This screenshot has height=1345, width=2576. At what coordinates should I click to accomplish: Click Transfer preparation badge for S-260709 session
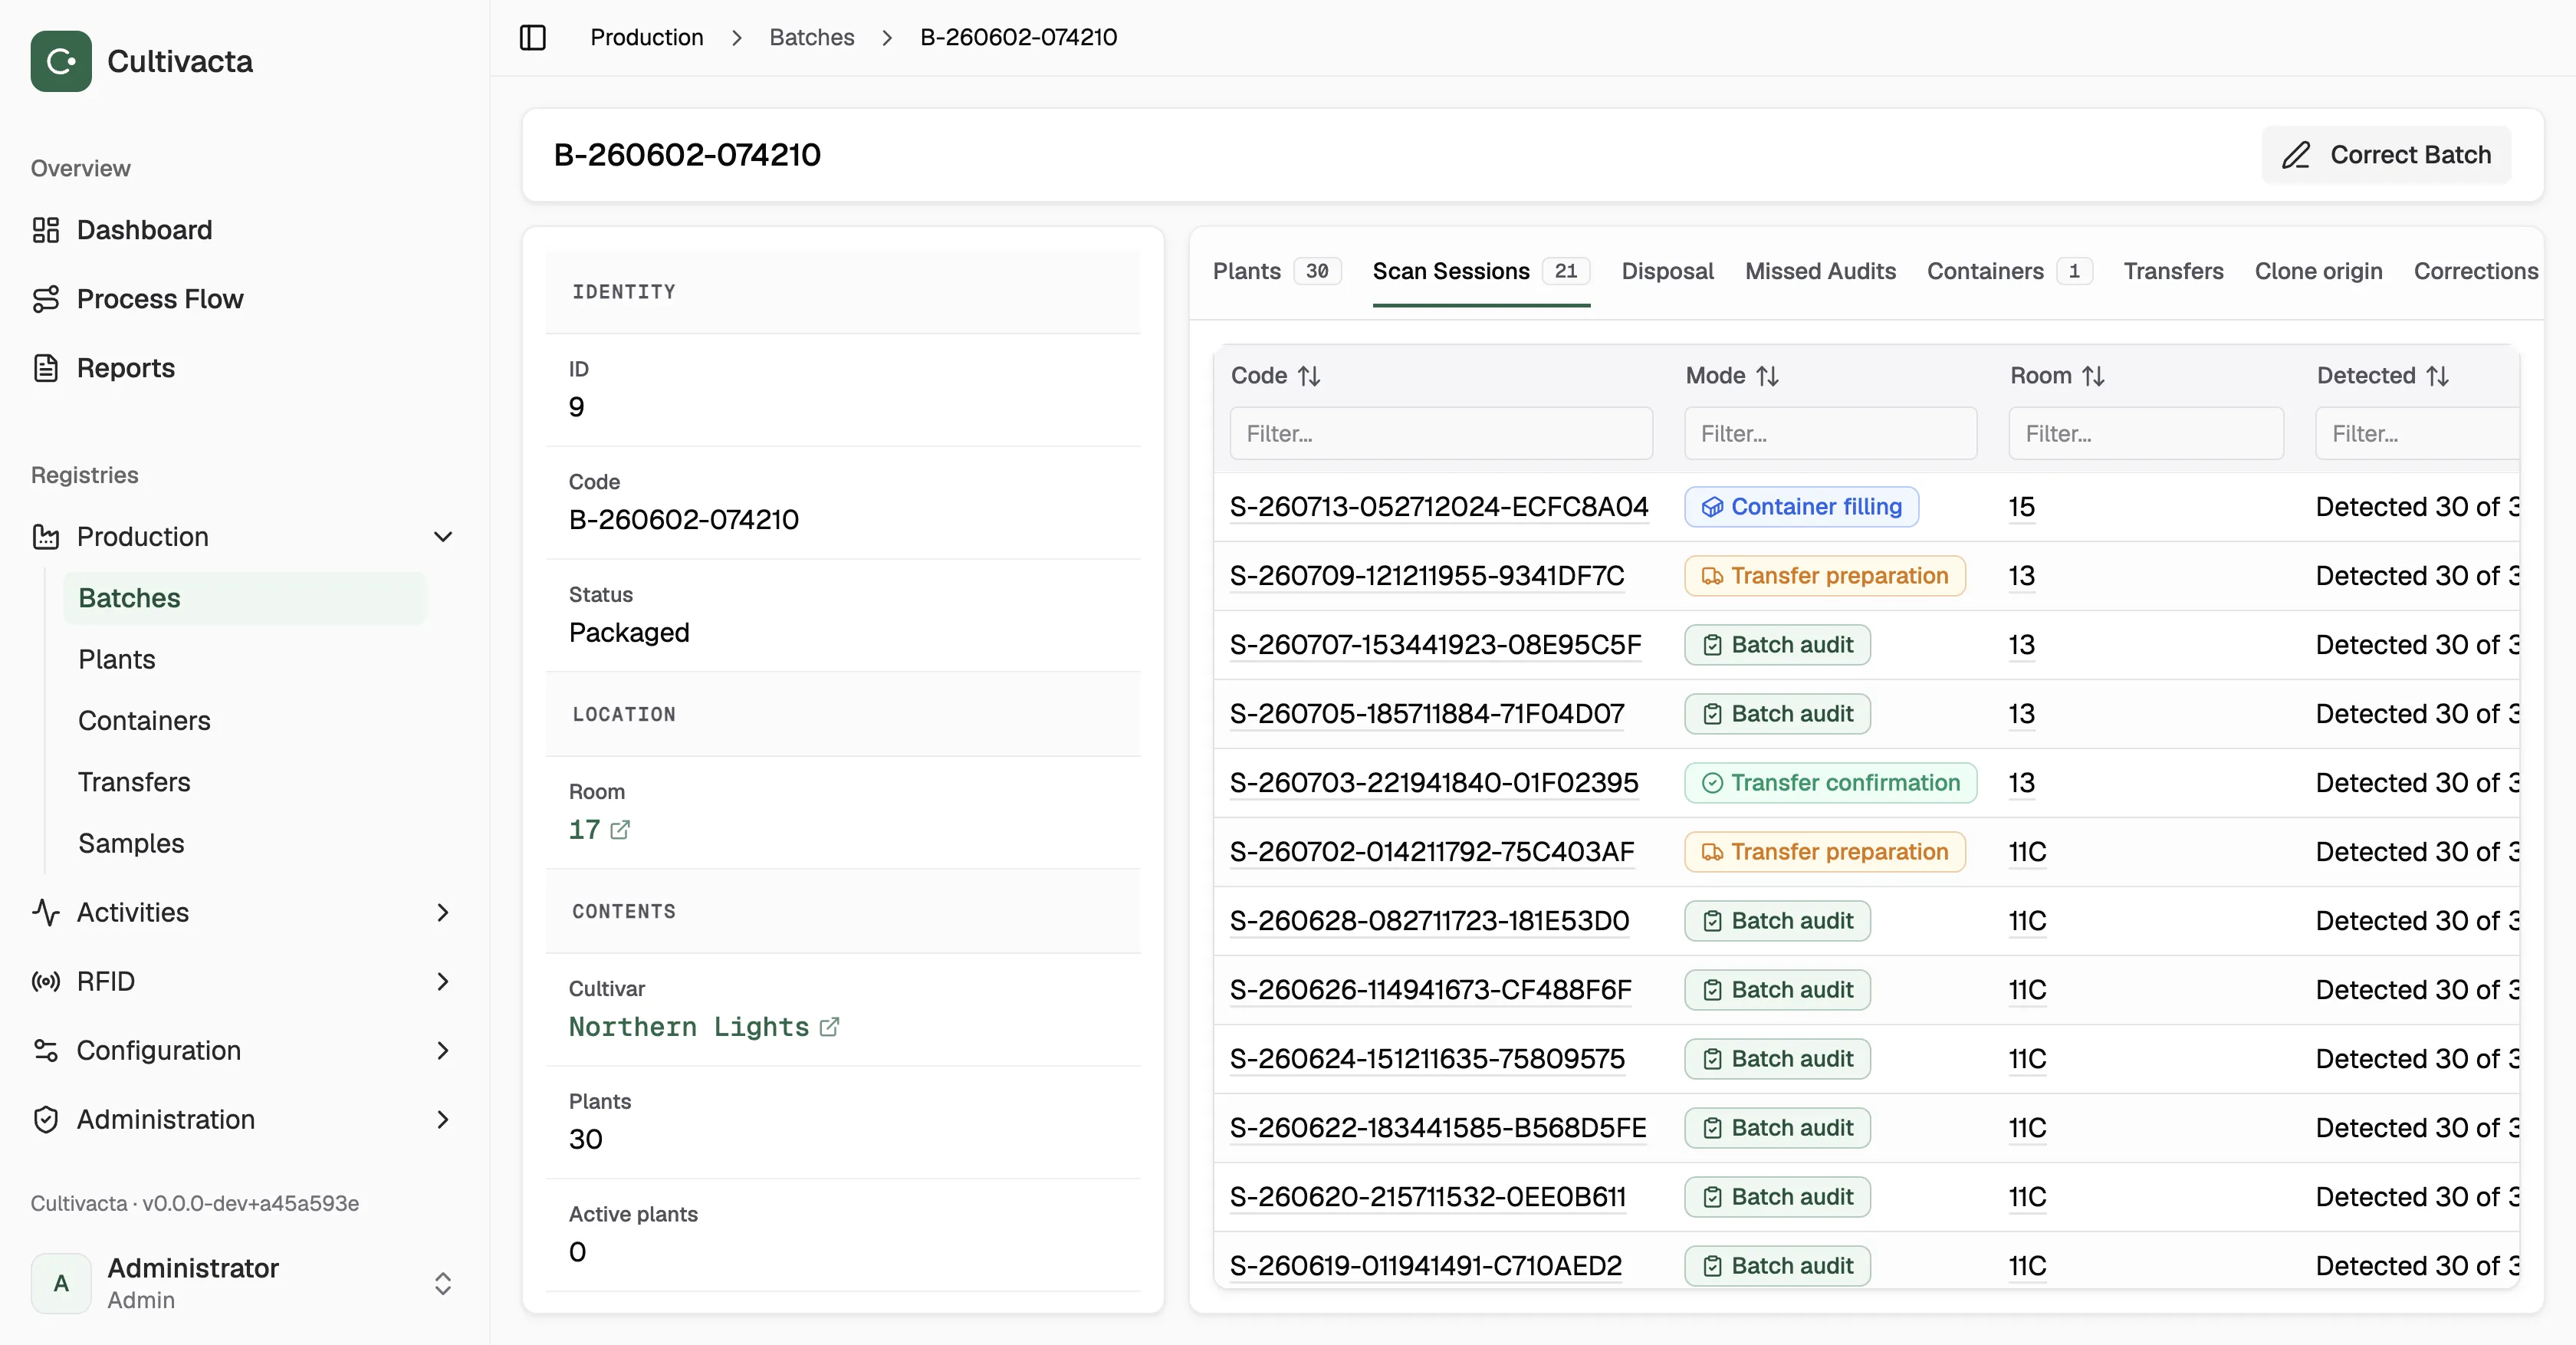(x=1824, y=576)
